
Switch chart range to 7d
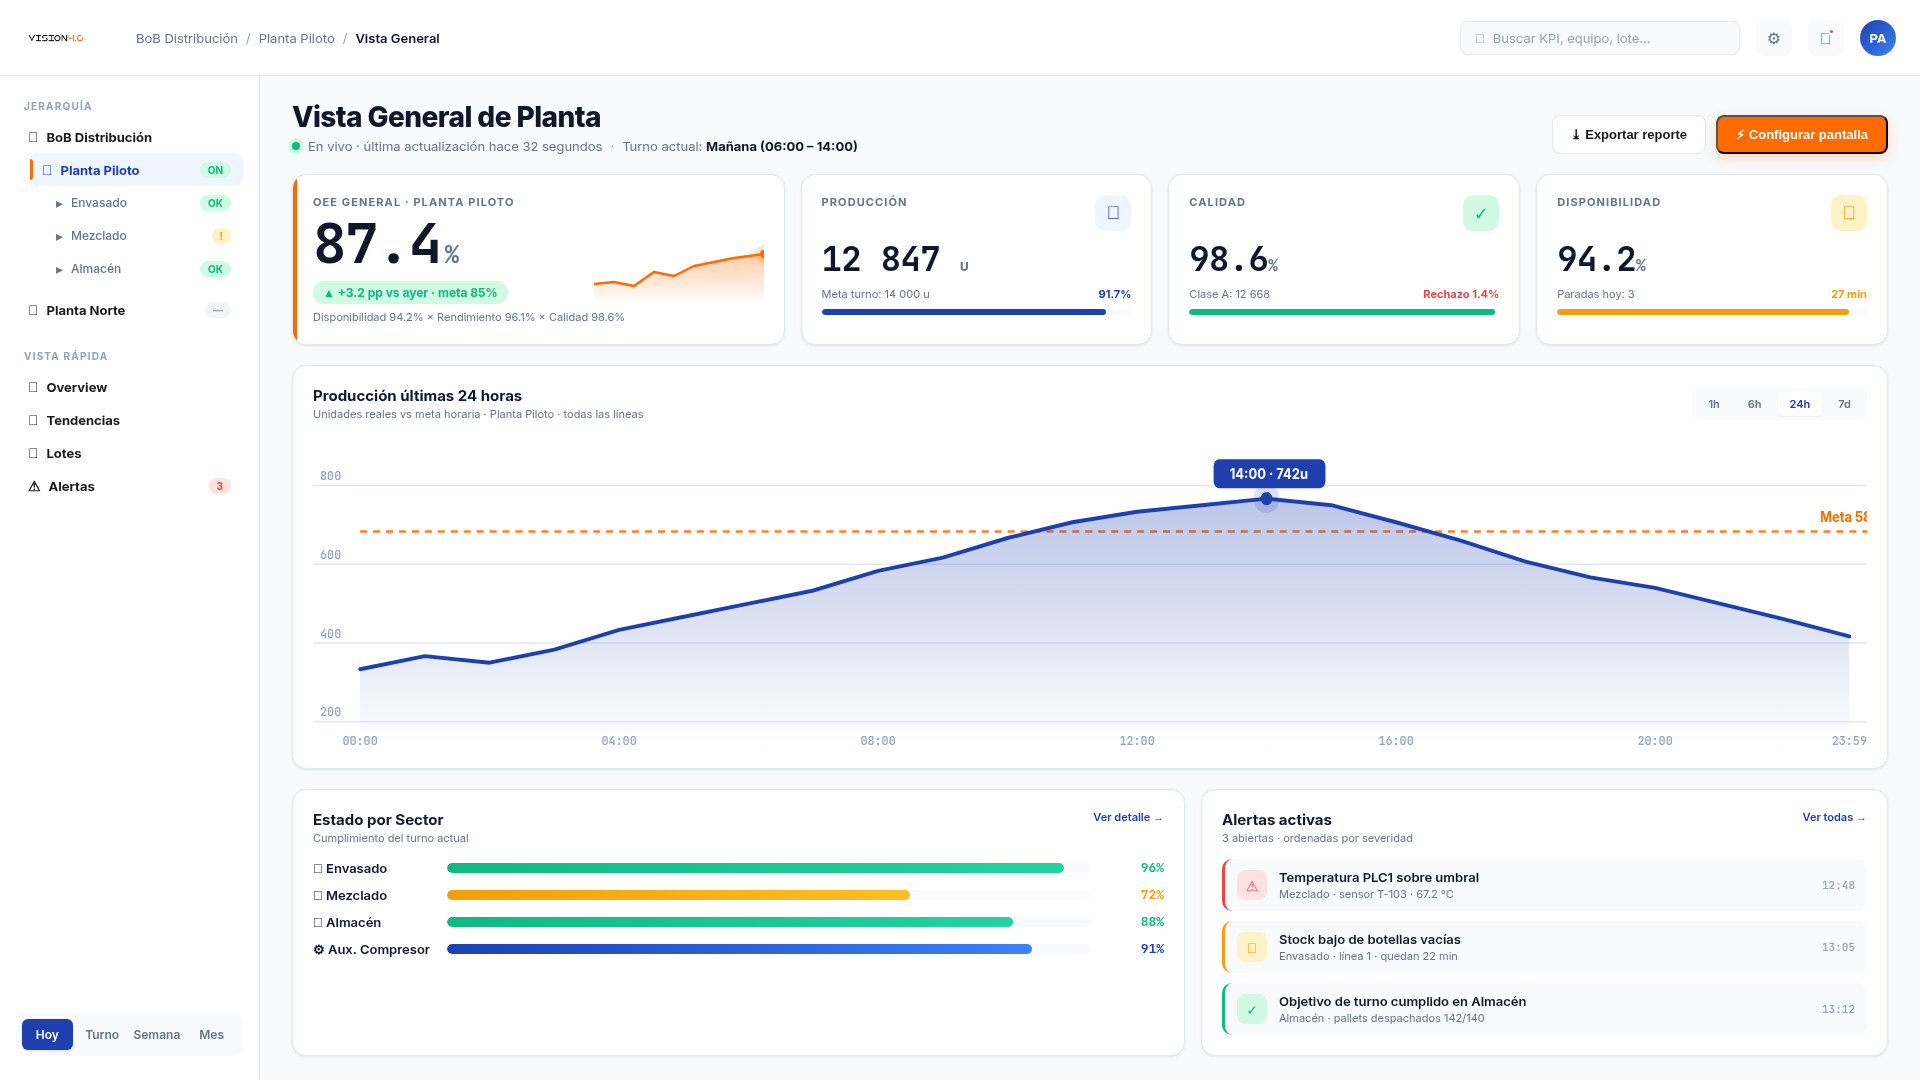(x=1844, y=404)
